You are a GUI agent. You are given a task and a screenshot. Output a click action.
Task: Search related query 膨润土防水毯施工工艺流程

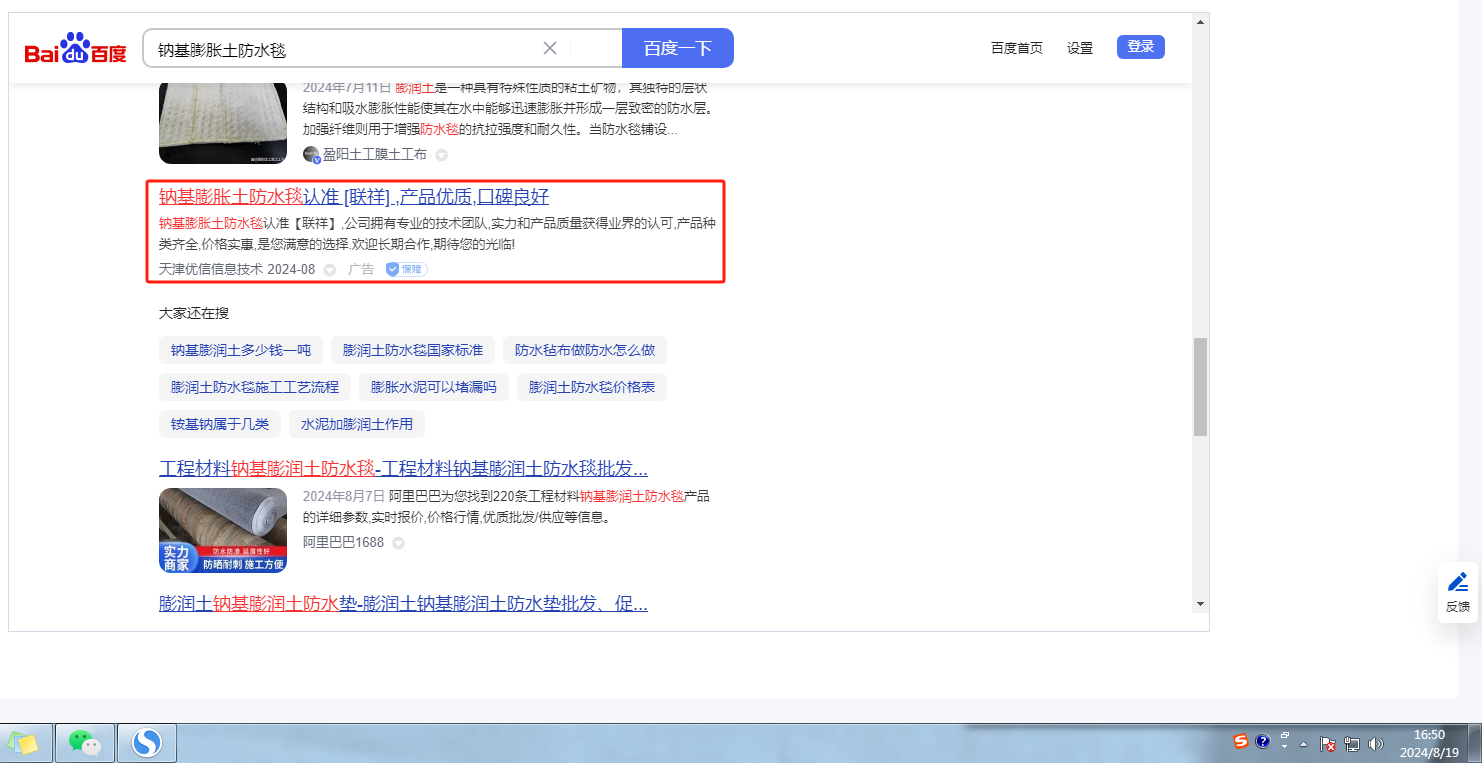click(x=255, y=387)
